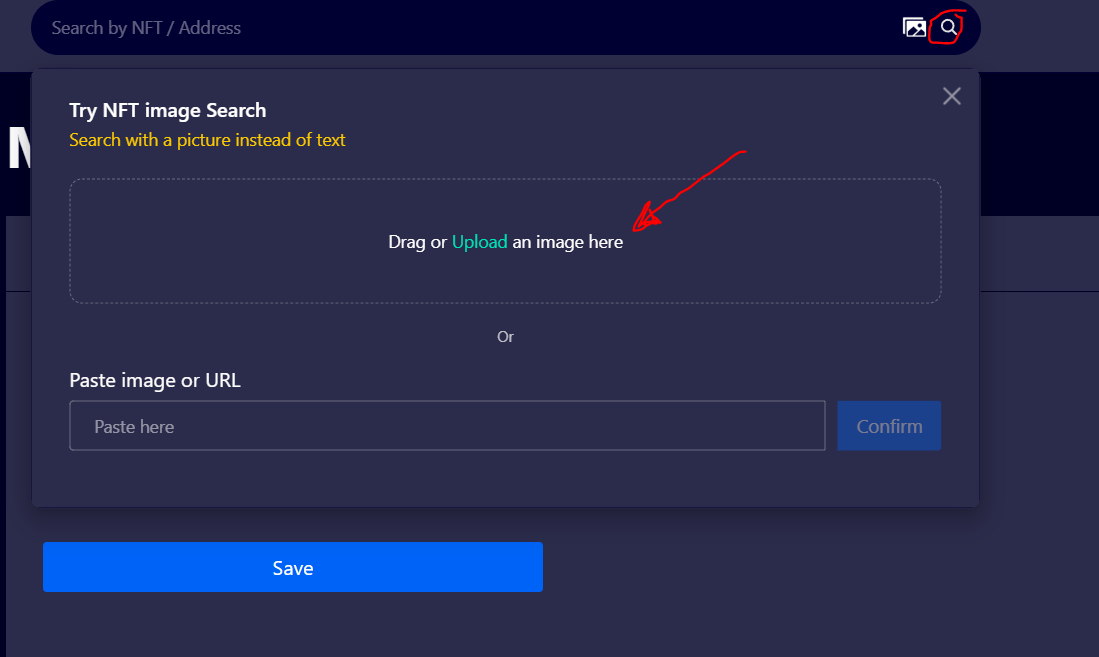Click the blue Save button
The width and height of the screenshot is (1099, 657).
click(x=293, y=567)
